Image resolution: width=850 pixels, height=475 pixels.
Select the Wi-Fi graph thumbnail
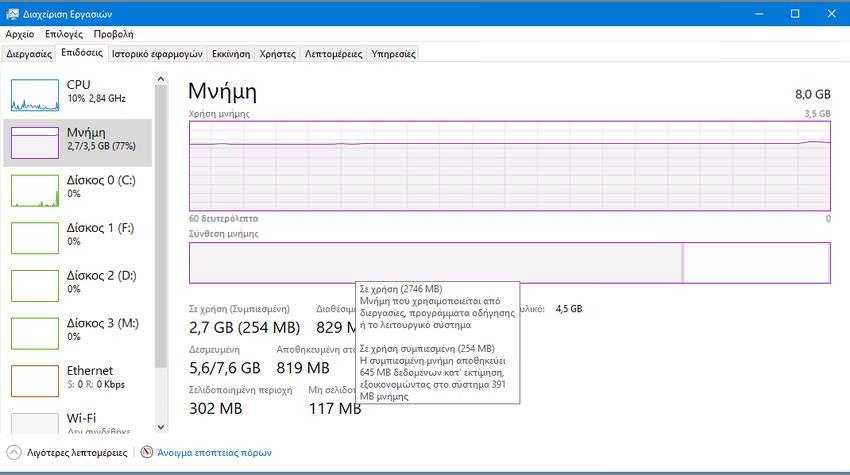pyautogui.click(x=35, y=423)
